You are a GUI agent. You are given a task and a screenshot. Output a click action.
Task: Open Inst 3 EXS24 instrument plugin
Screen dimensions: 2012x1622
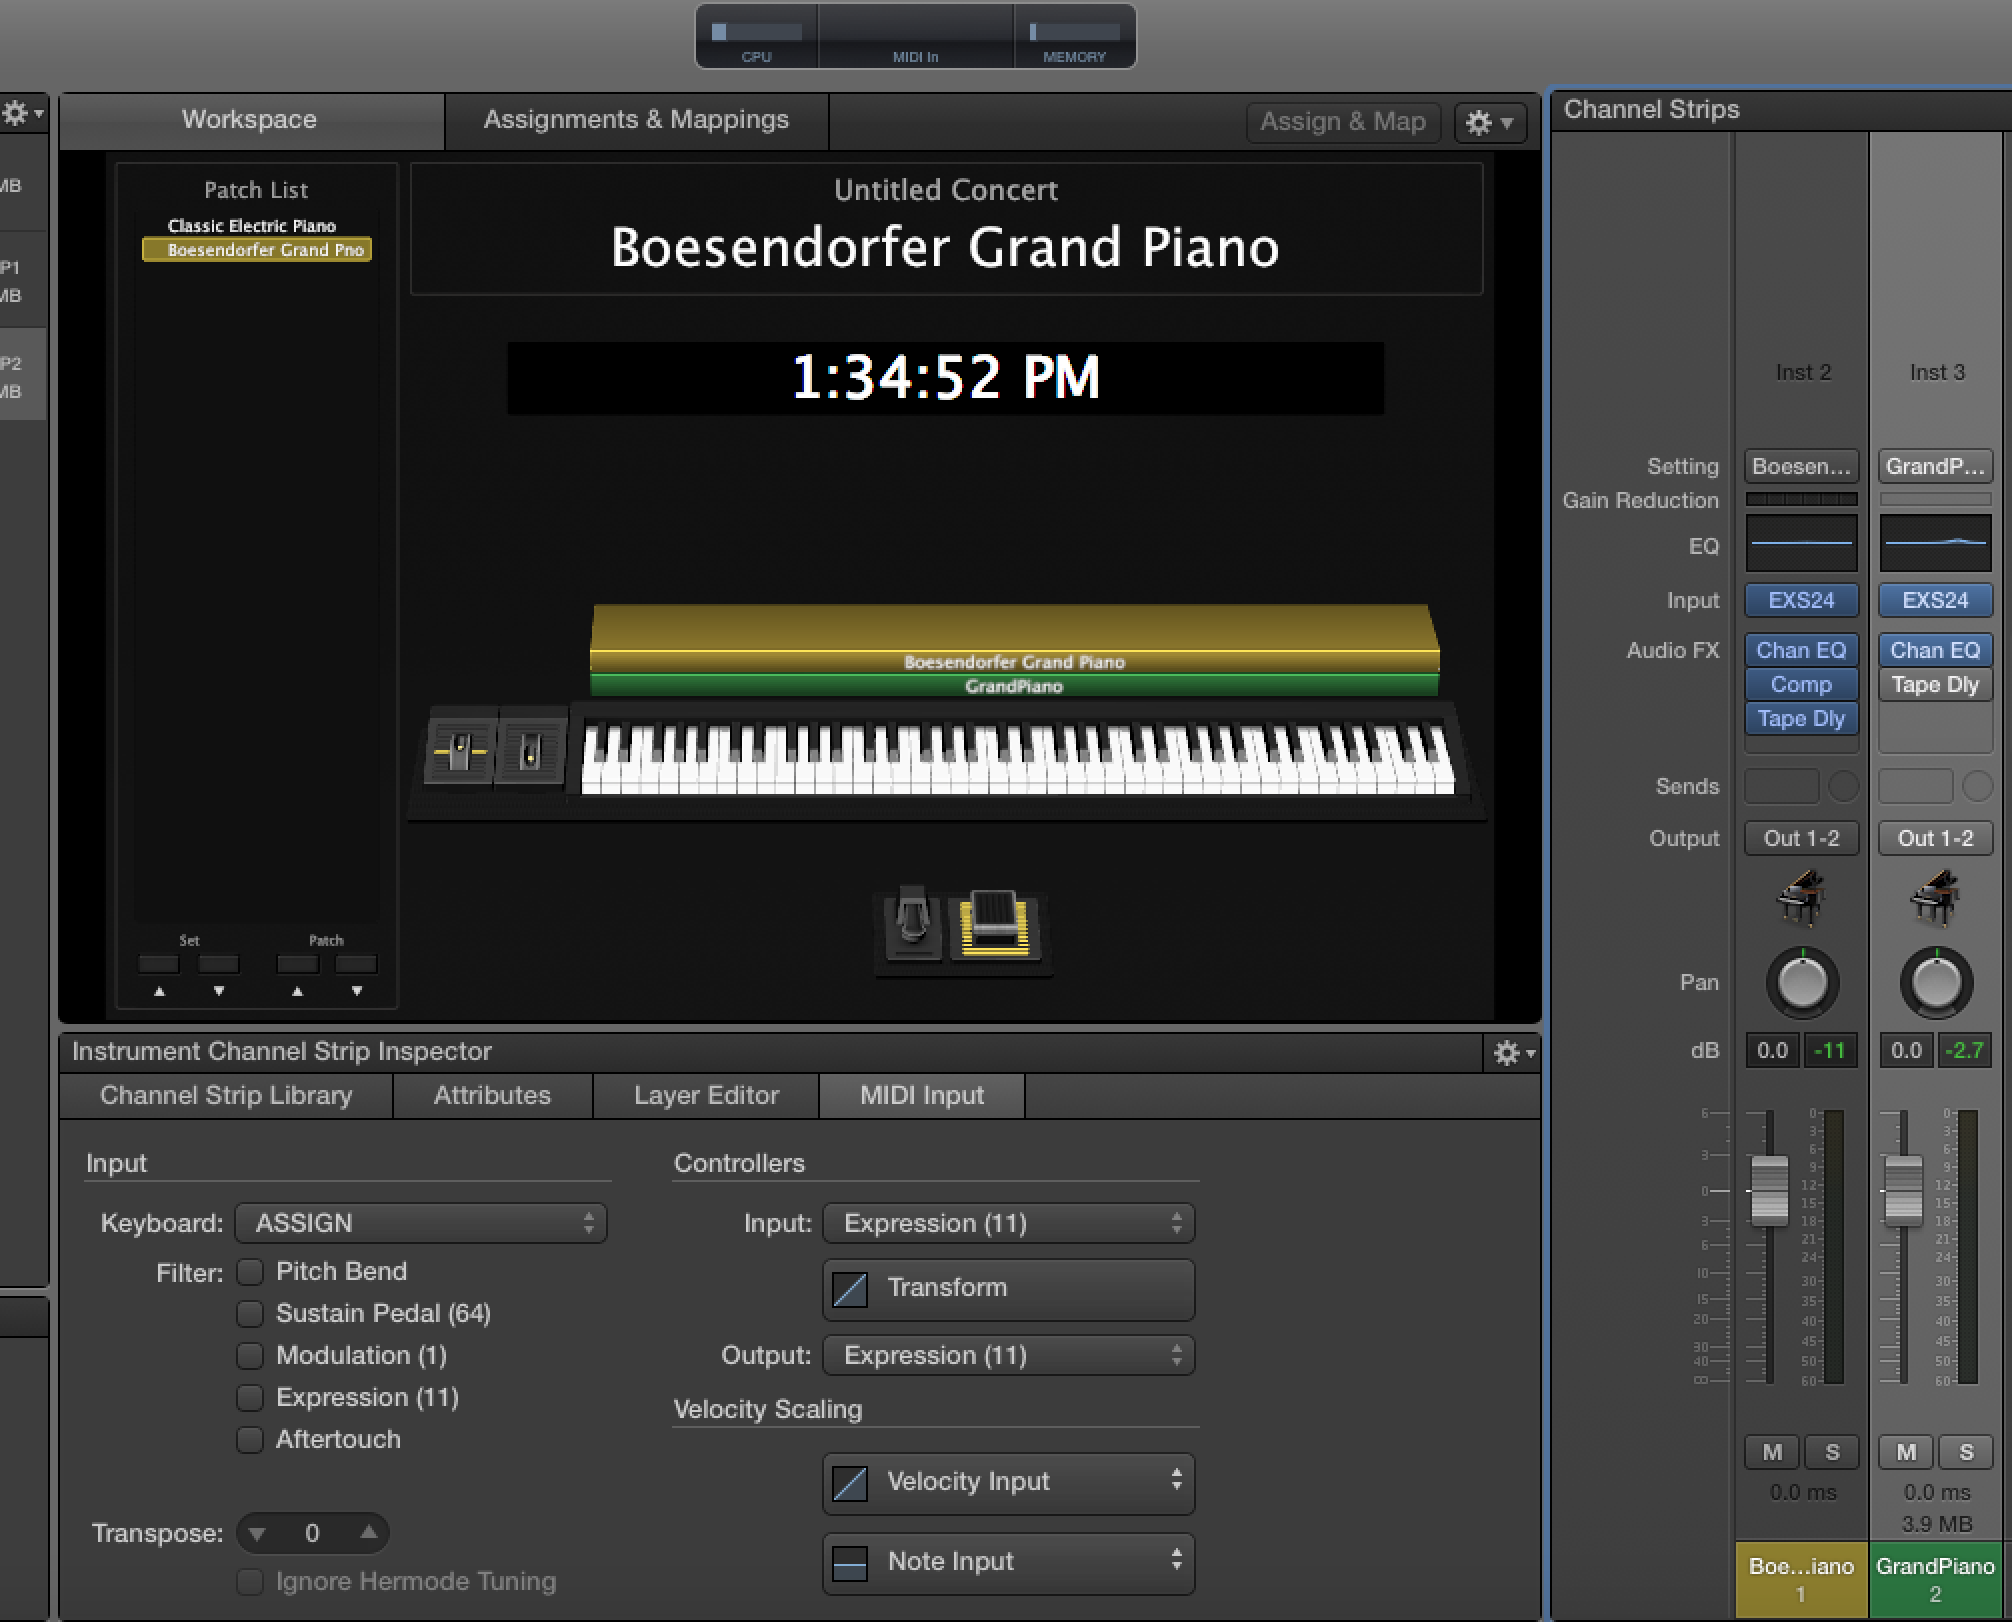pos(1935,600)
